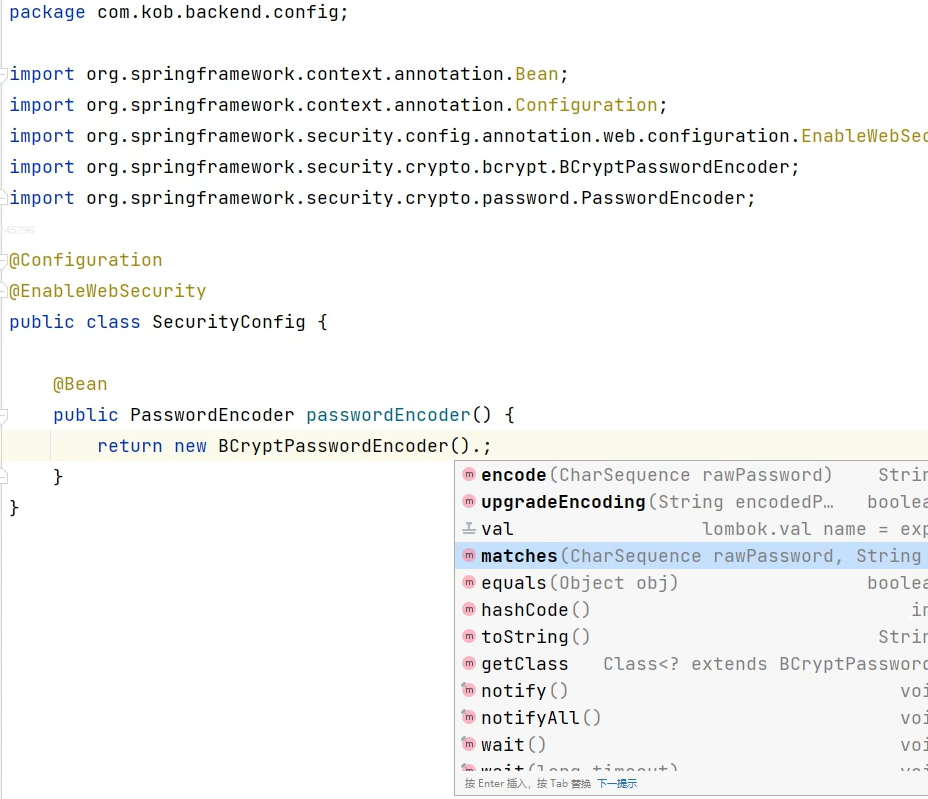Click the public keyword before class
The image size is (928, 799).
[x=42, y=322]
